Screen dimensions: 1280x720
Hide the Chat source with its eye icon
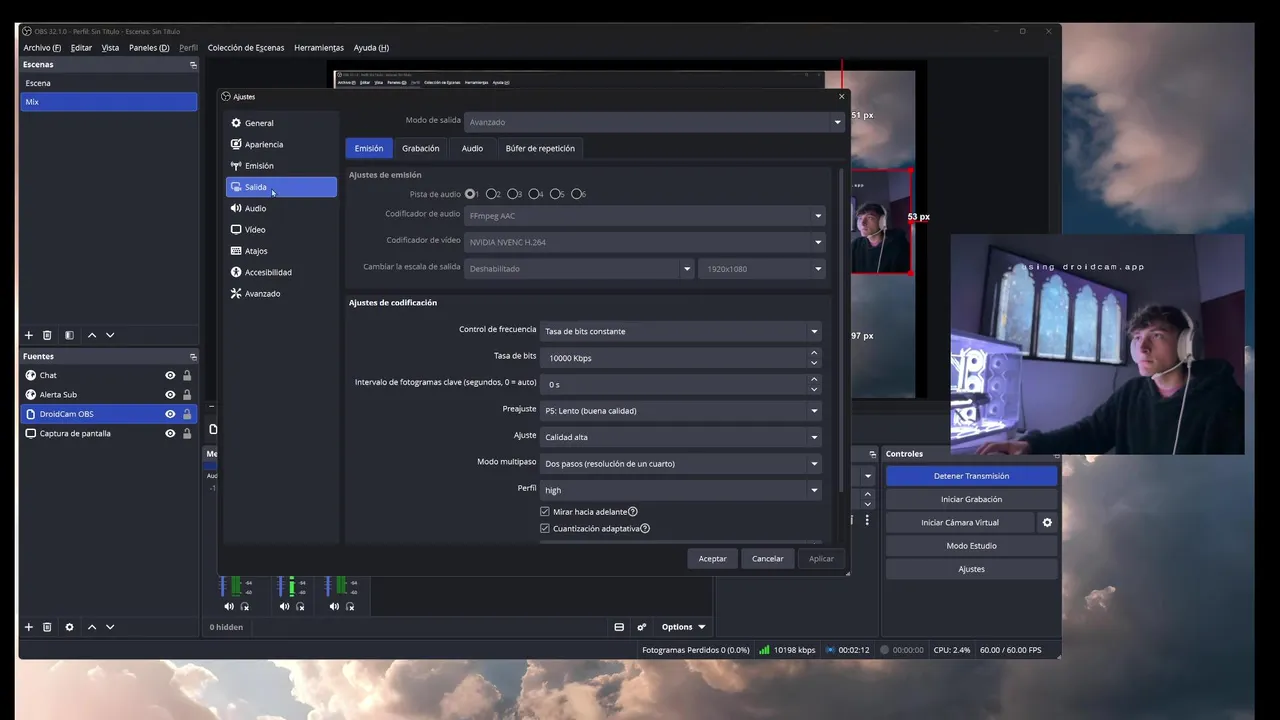pyautogui.click(x=170, y=376)
